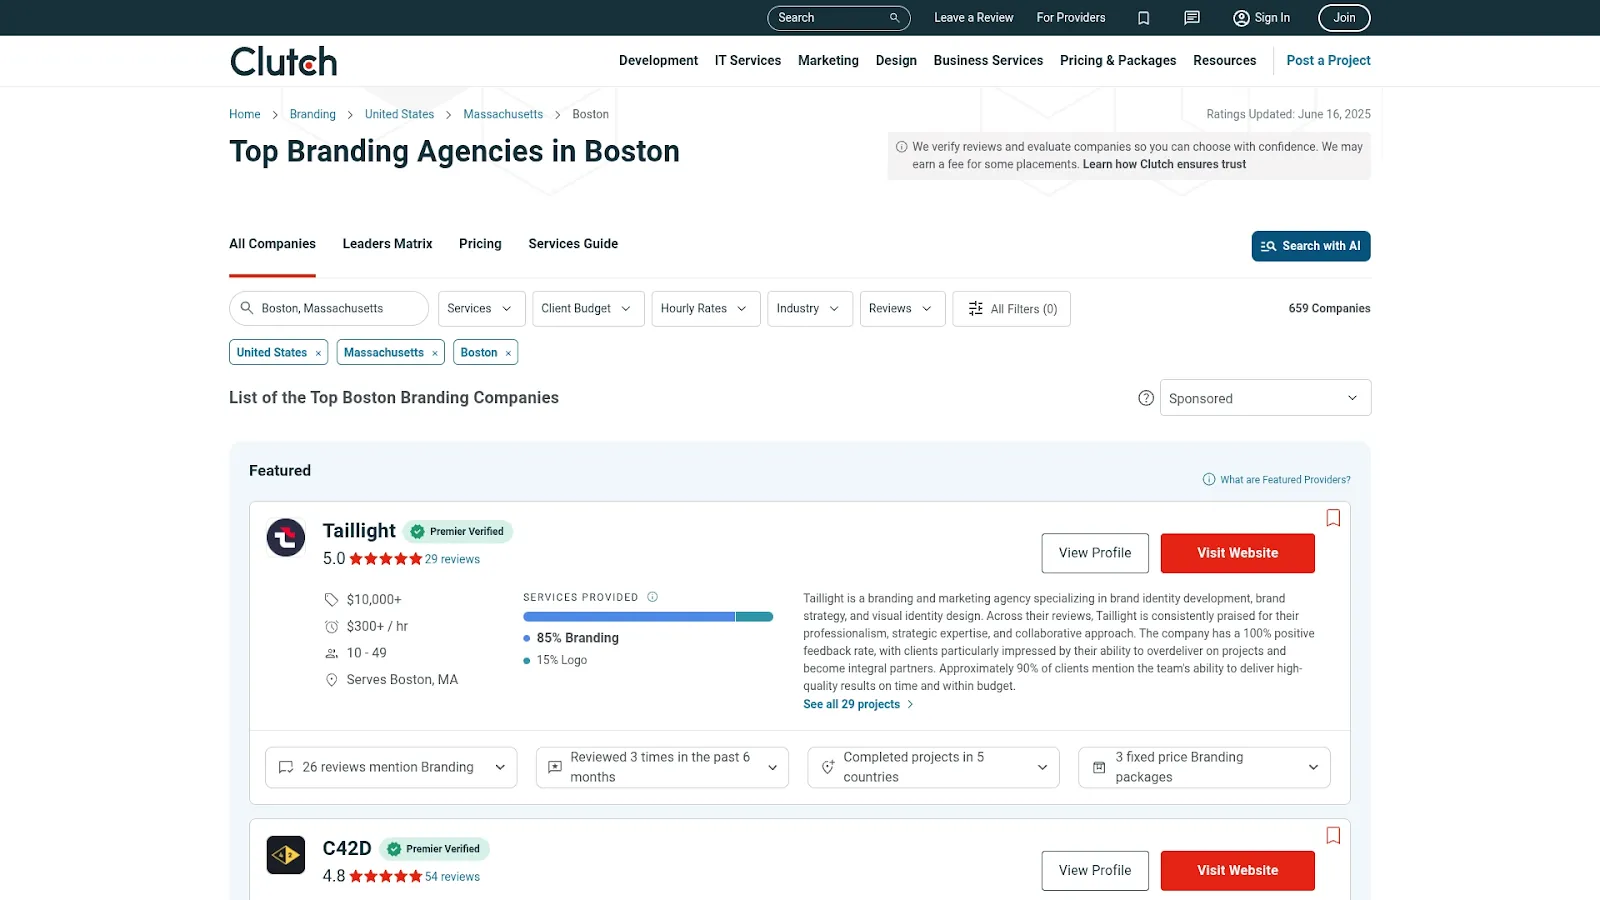The width and height of the screenshot is (1600, 900).
Task: Click Visit Website for Taillight
Action: click(1237, 553)
